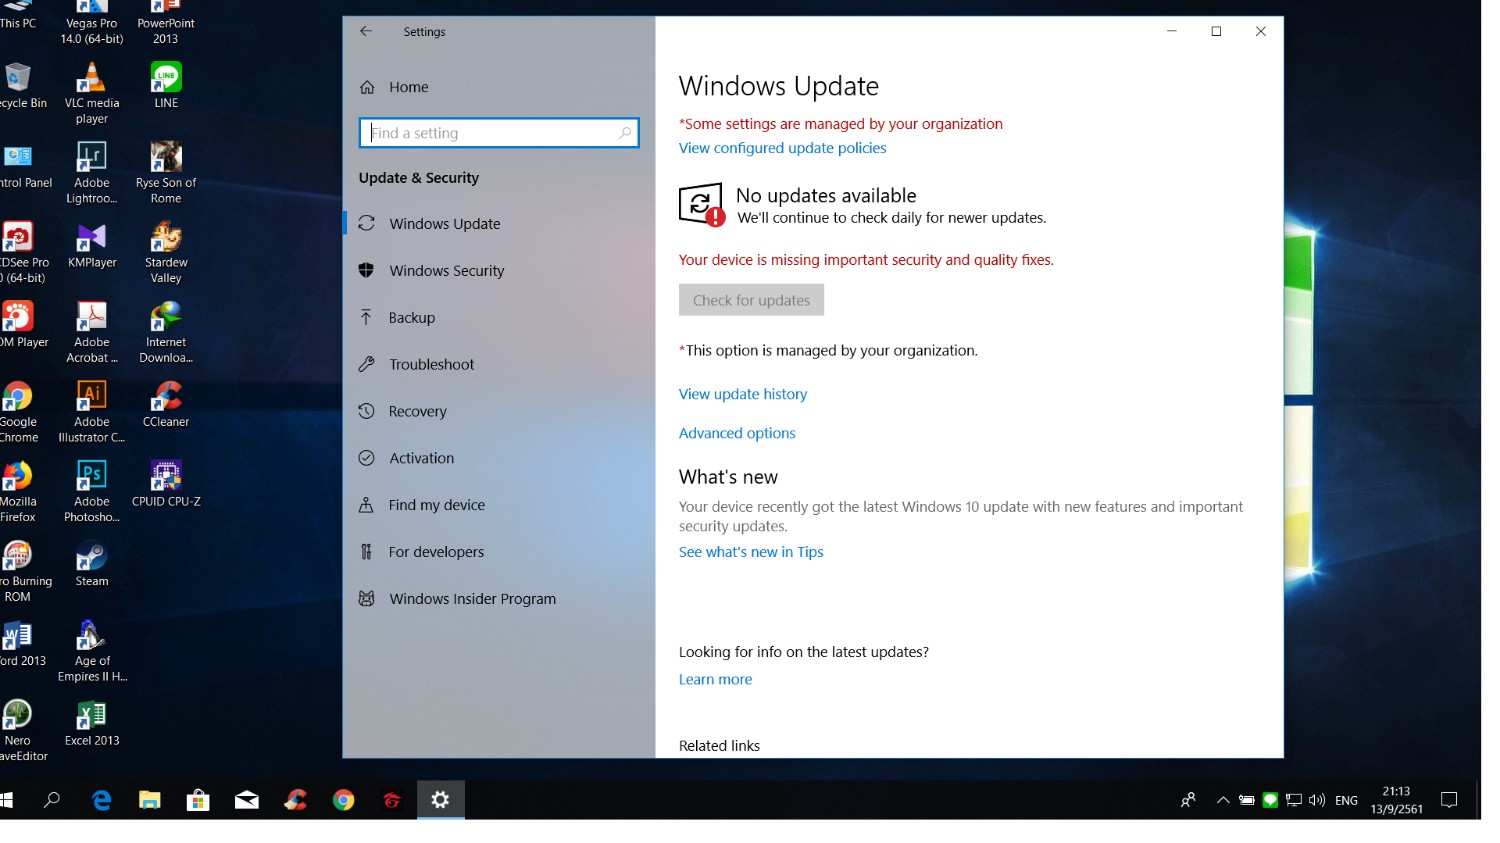Click the missing security fixes warning text
Image resolution: width=1500 pixels, height=843 pixels.
click(x=866, y=260)
